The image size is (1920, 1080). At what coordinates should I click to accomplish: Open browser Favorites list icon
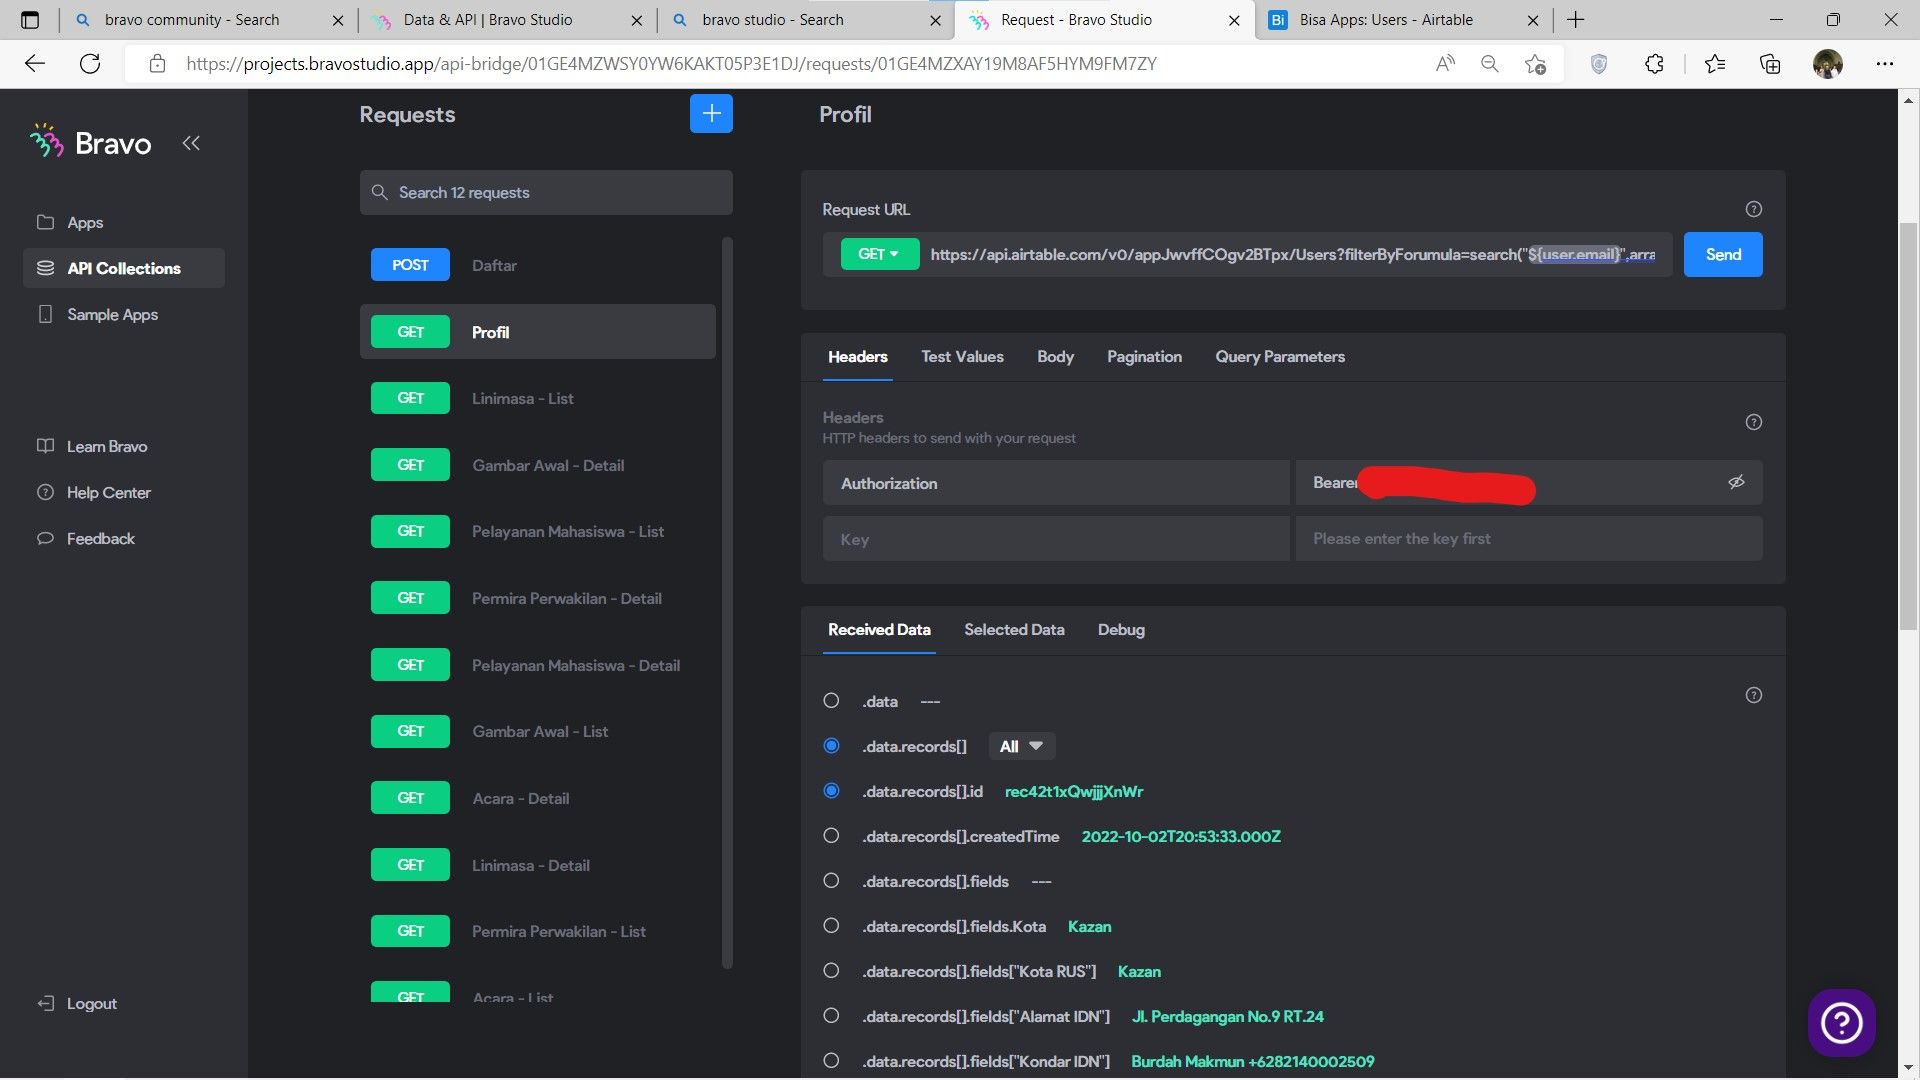tap(1715, 64)
